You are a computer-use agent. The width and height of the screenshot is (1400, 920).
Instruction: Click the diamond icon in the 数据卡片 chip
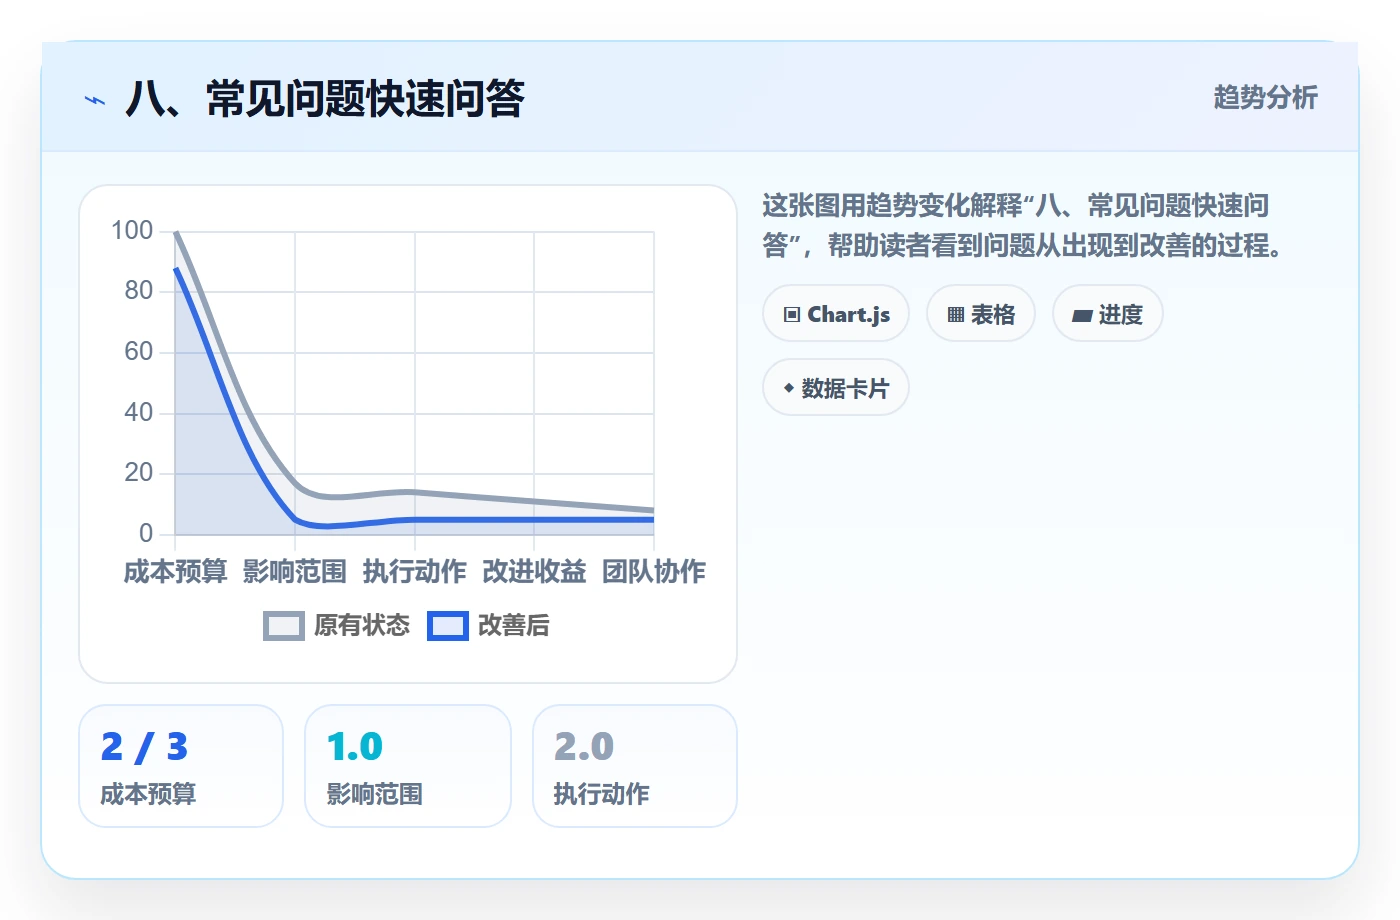(789, 388)
